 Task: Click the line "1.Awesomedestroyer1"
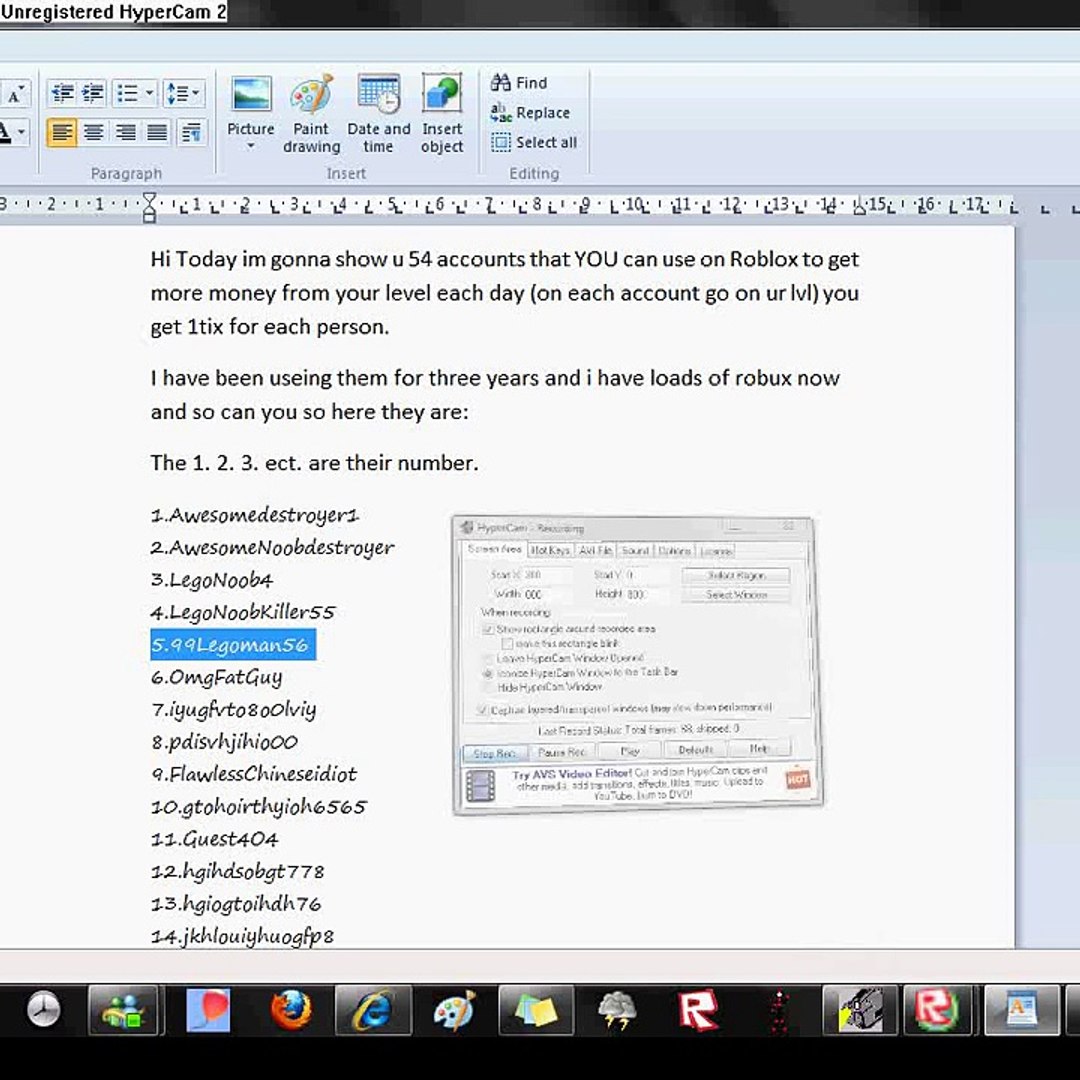(255, 515)
